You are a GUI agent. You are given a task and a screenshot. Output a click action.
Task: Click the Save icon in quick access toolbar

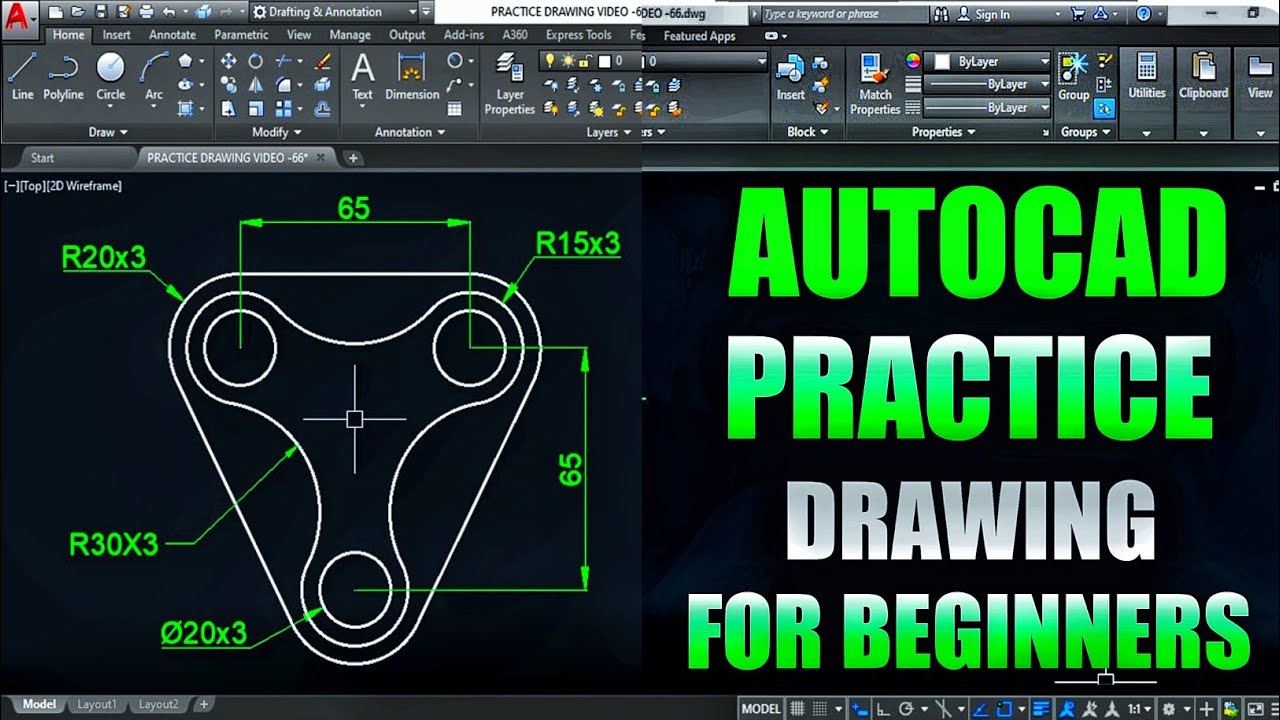101,12
